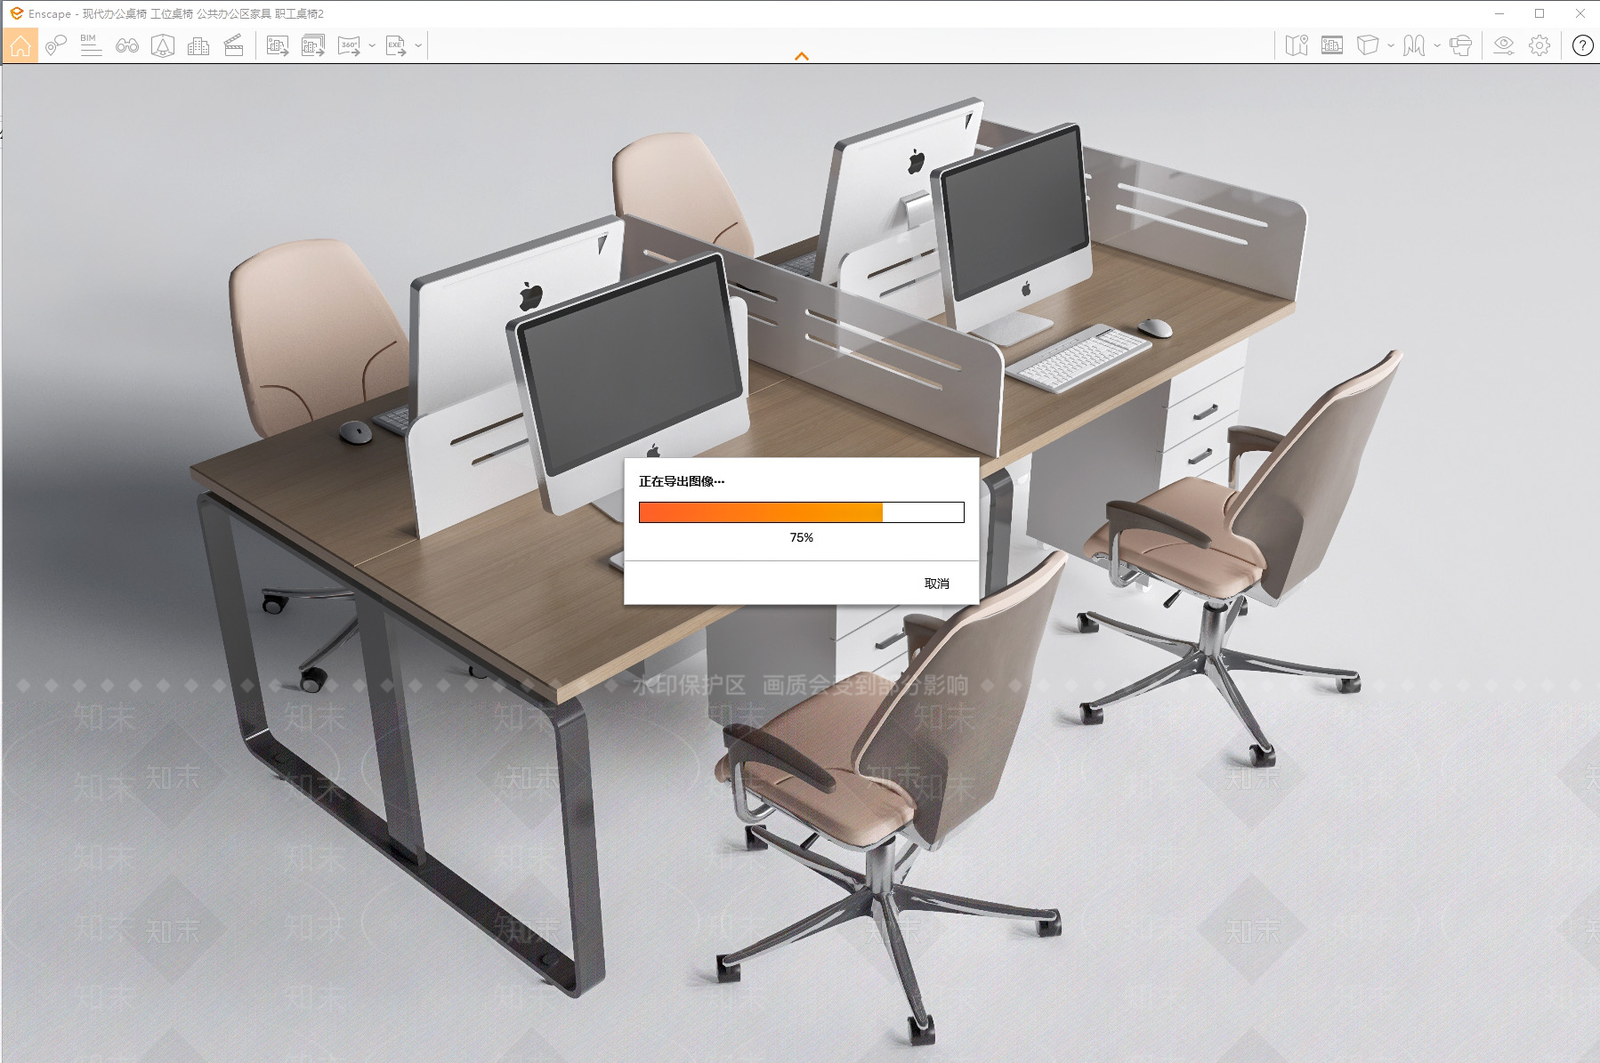Open the collaborative annotations icon
The height and width of the screenshot is (1063, 1600).
(x=56, y=46)
